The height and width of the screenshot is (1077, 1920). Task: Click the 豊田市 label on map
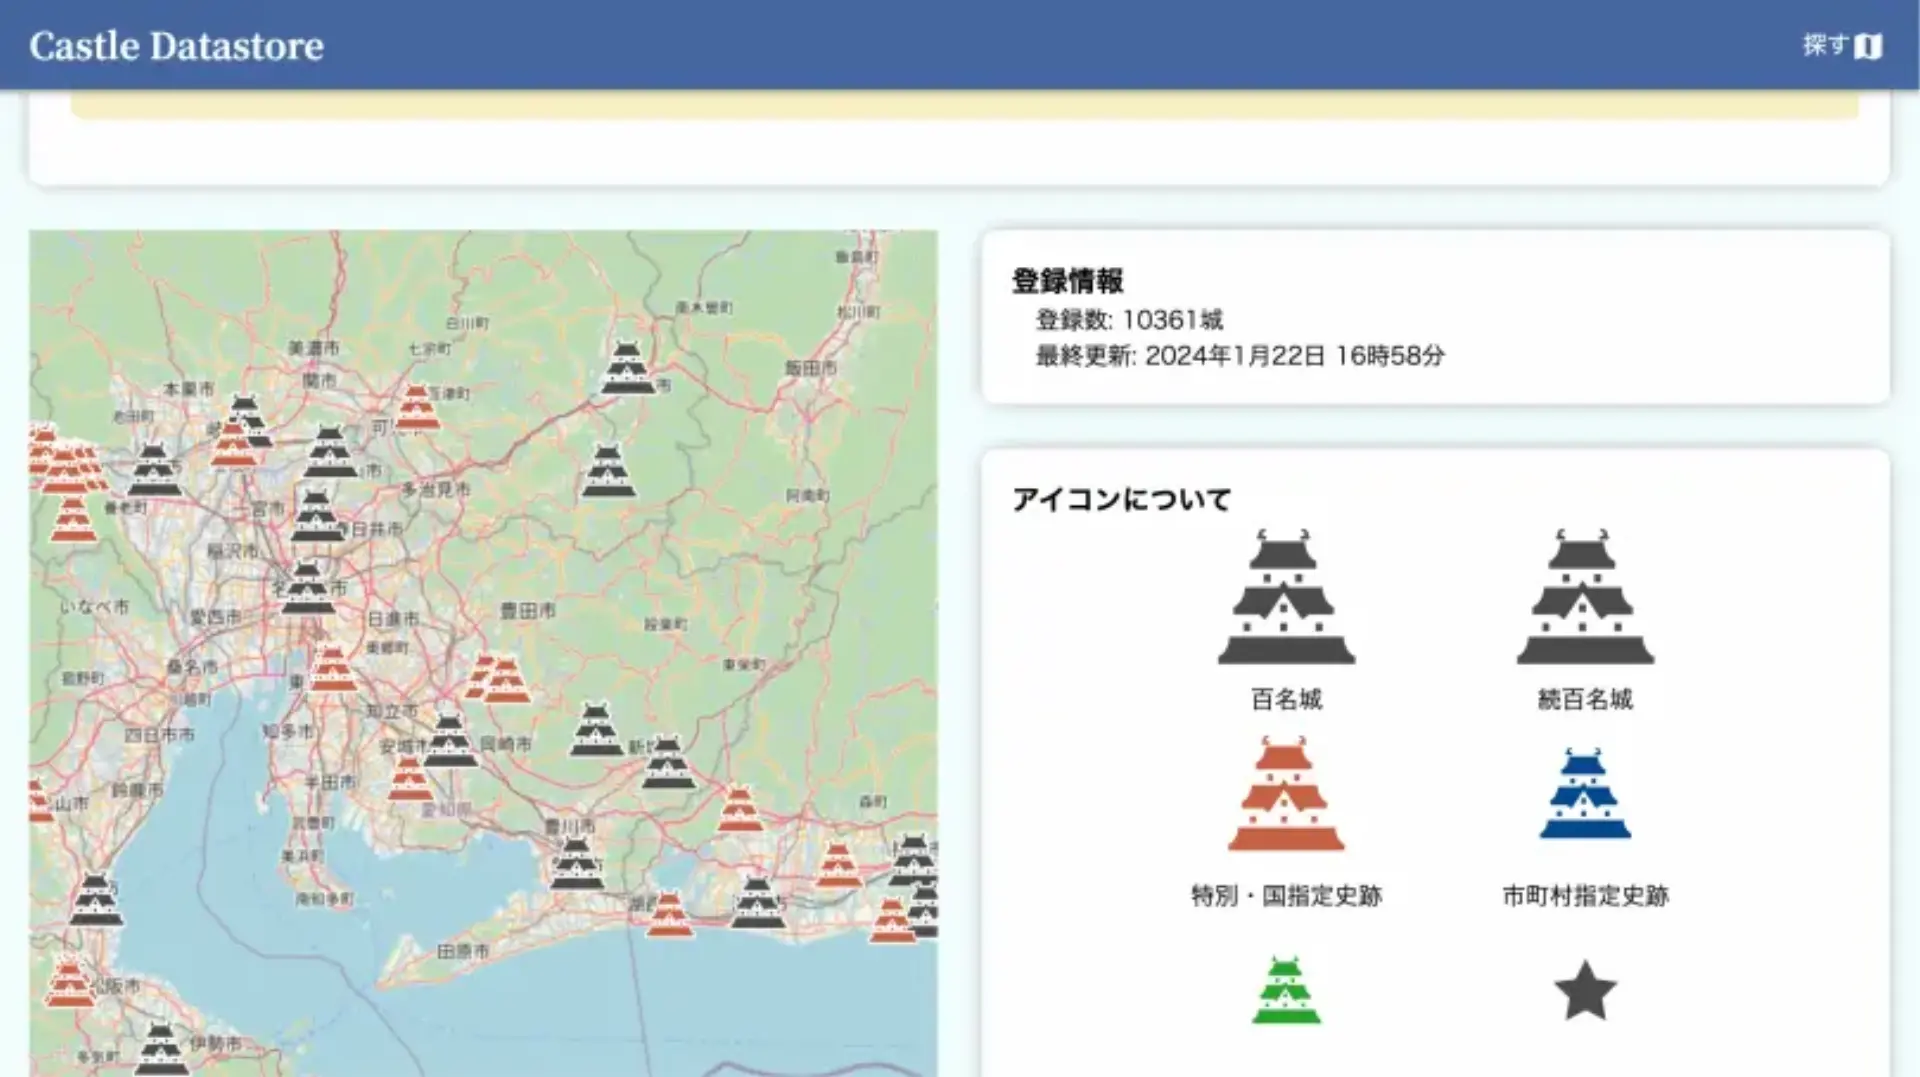pos(527,610)
